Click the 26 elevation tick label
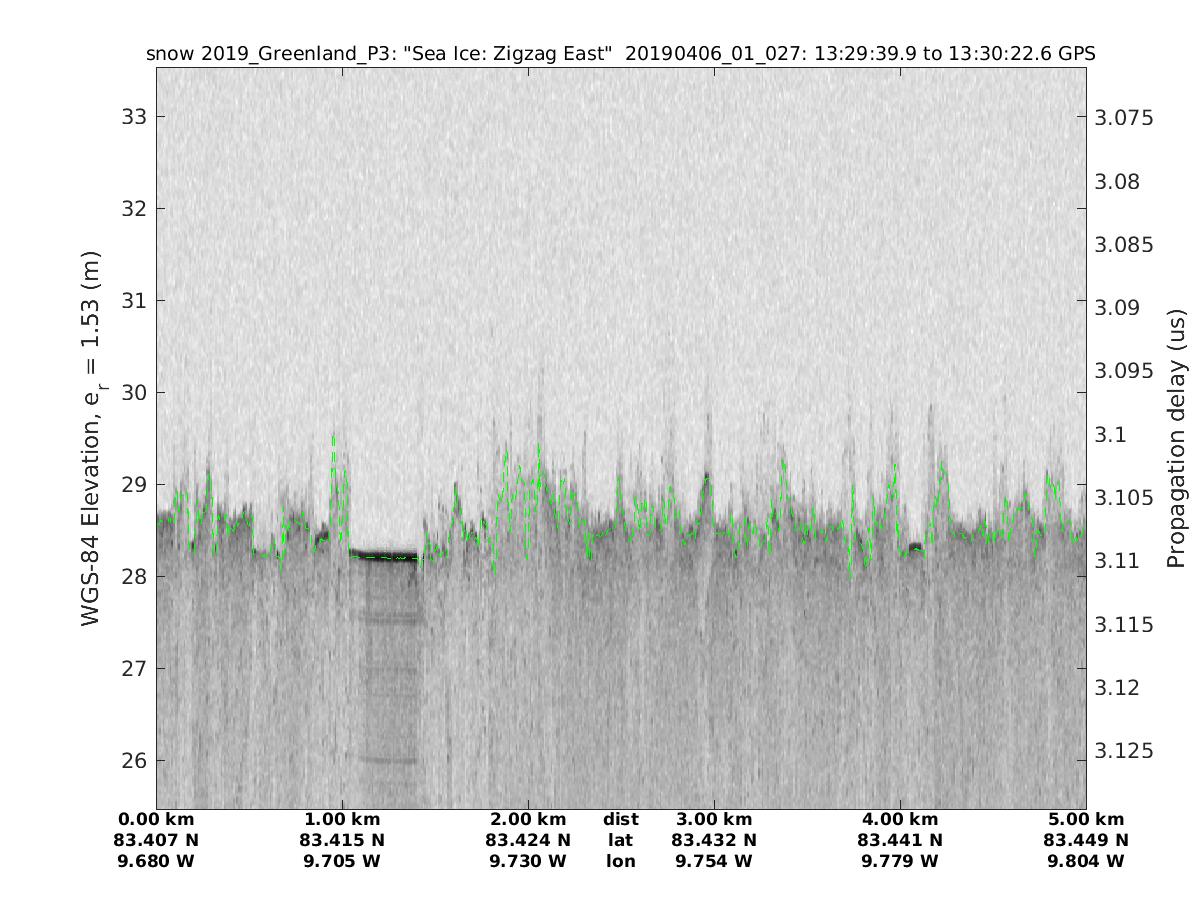 click(134, 761)
